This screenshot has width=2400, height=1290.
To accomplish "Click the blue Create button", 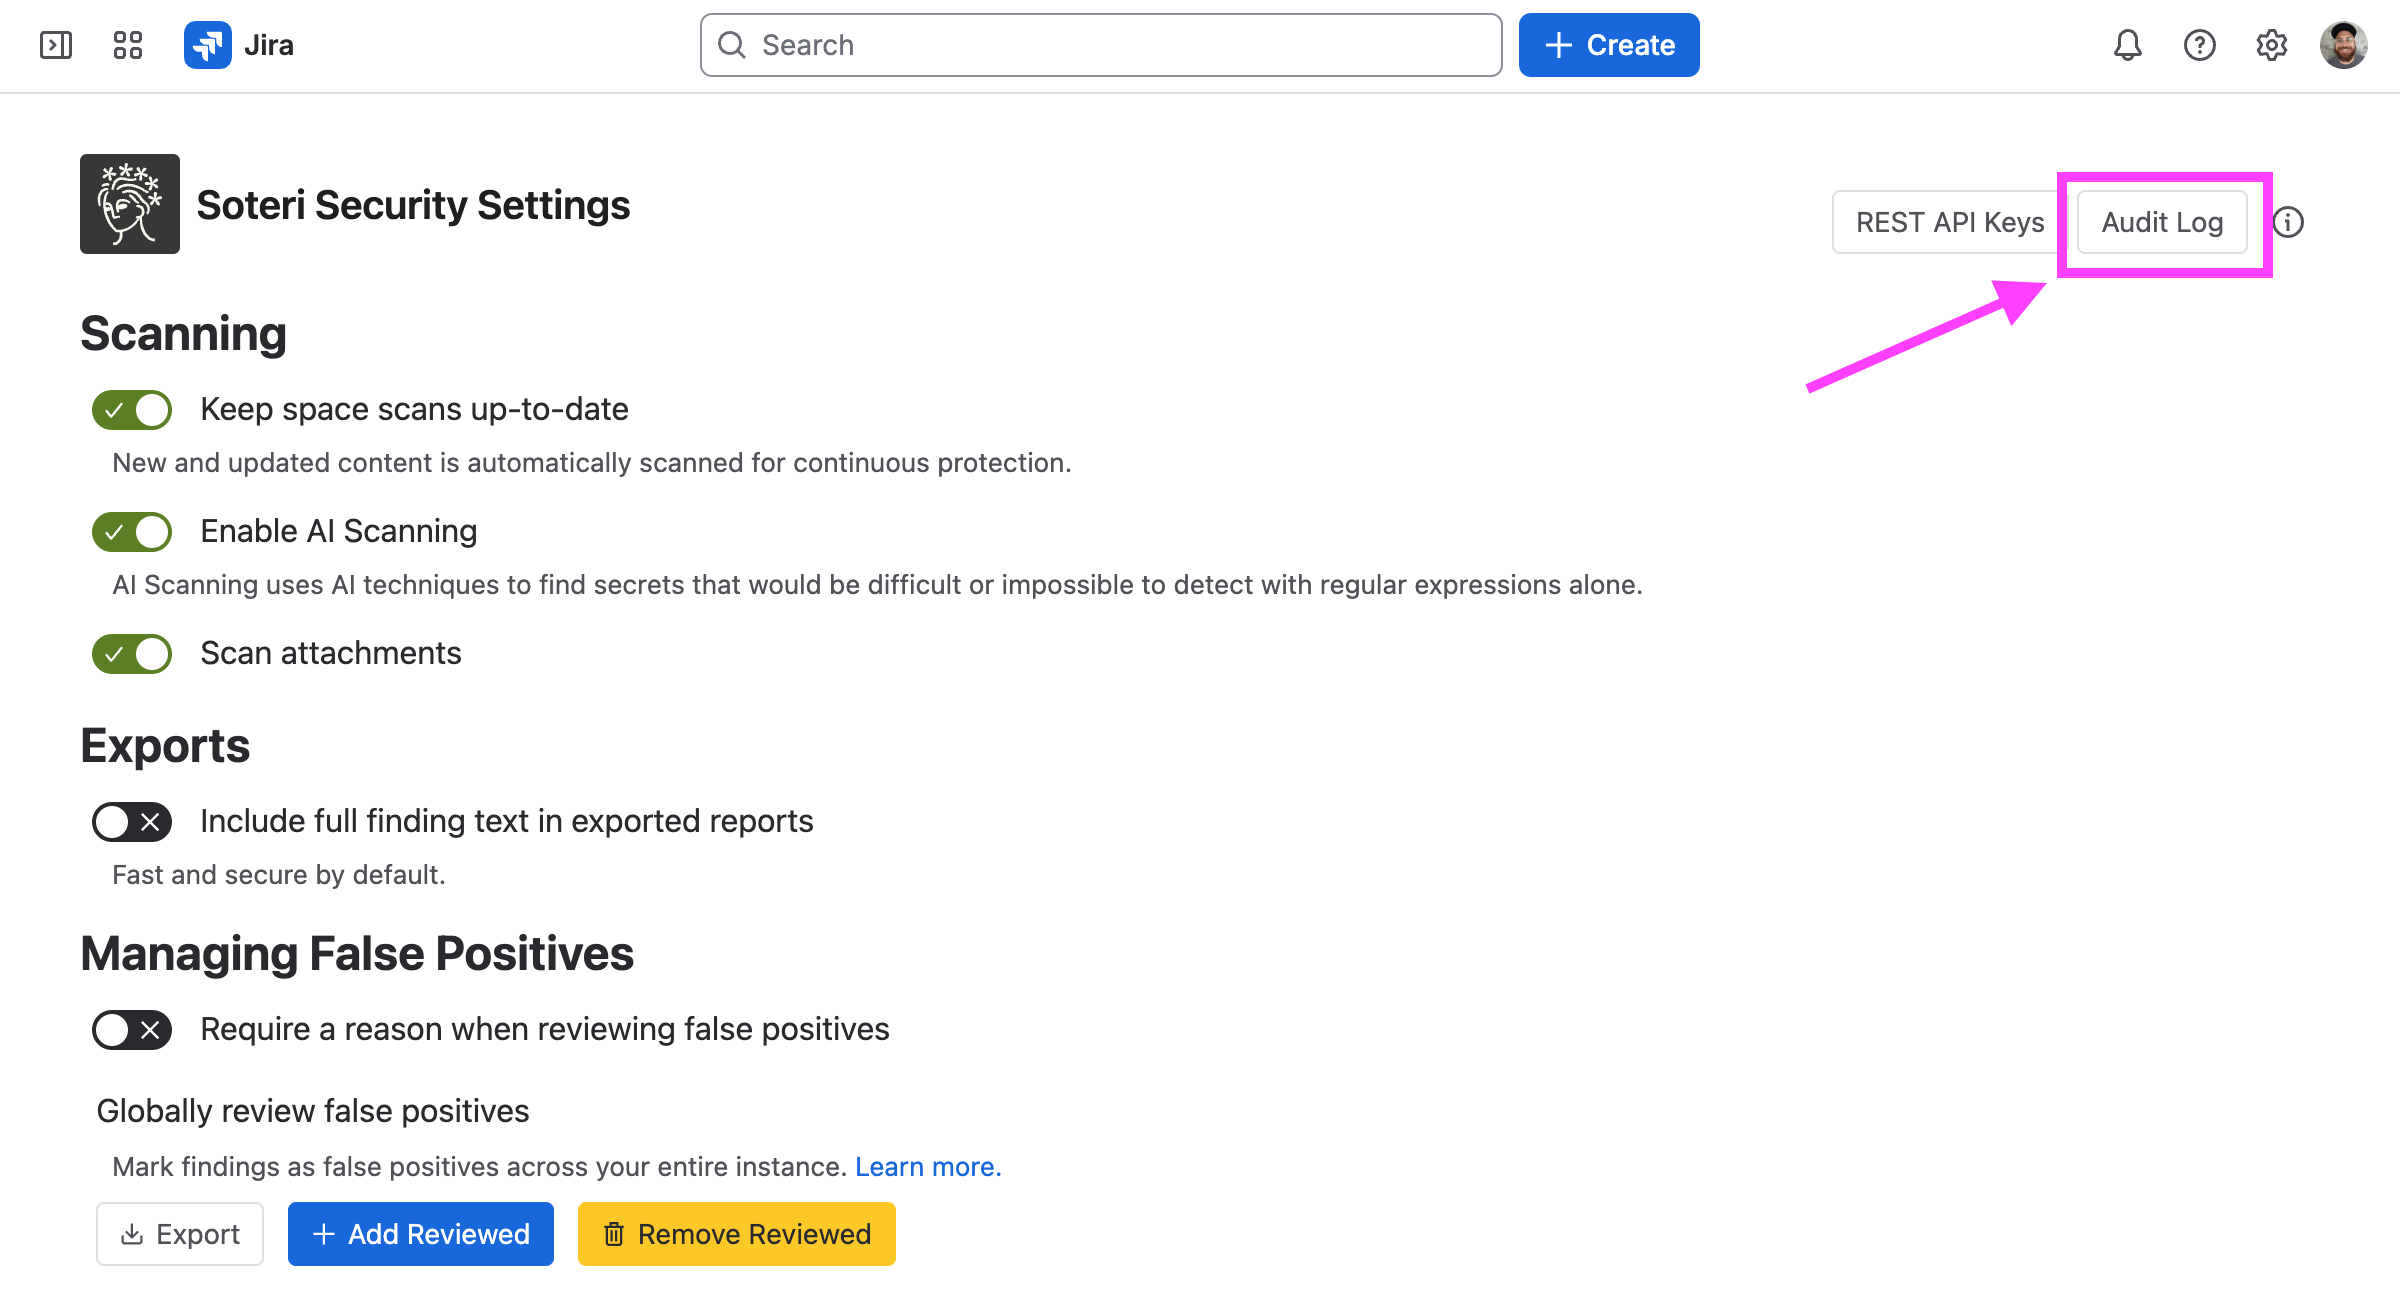I will coord(1609,45).
